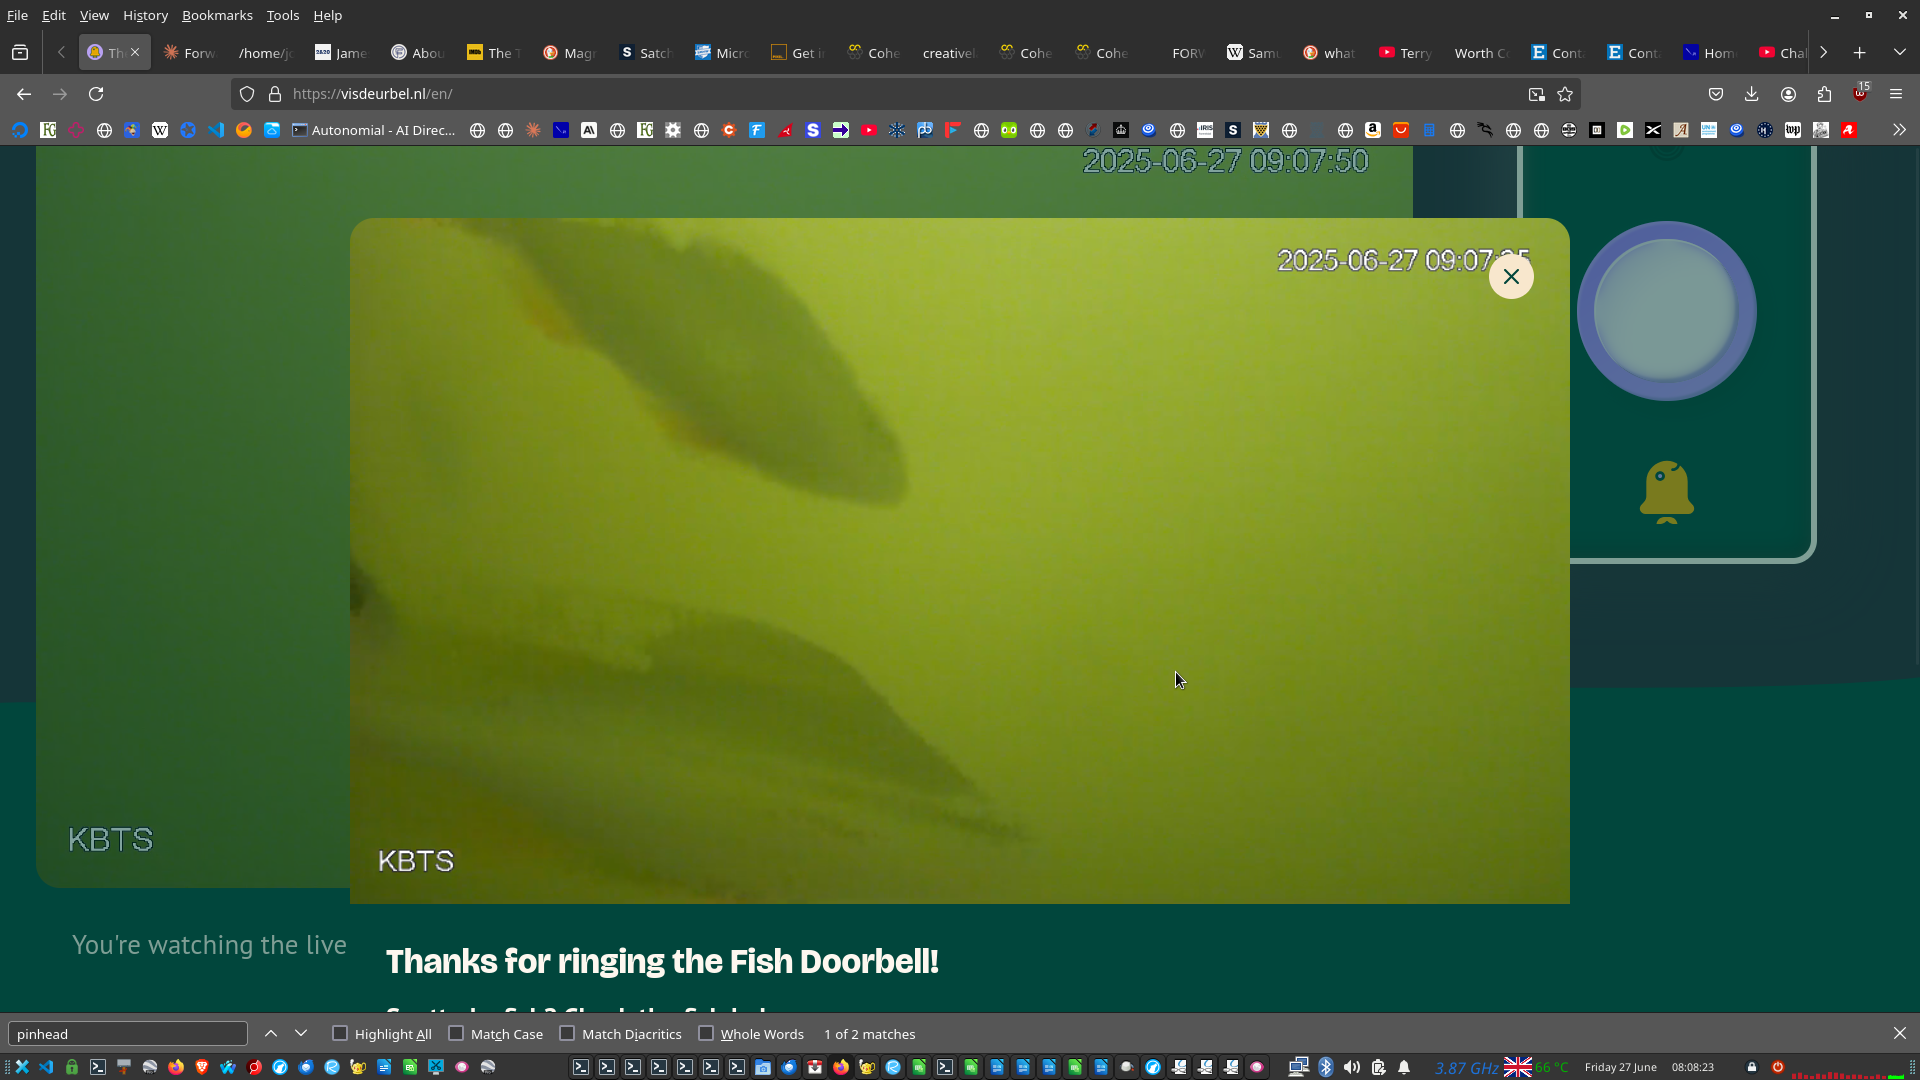Open the History menu
1920x1080 pixels.
point(145,15)
